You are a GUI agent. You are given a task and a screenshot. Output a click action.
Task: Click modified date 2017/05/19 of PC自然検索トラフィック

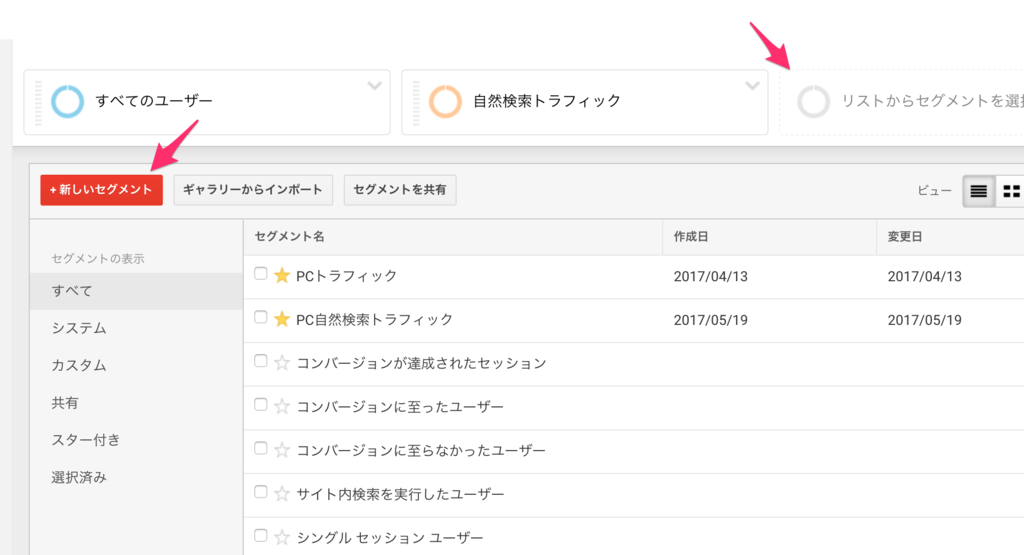(x=925, y=321)
